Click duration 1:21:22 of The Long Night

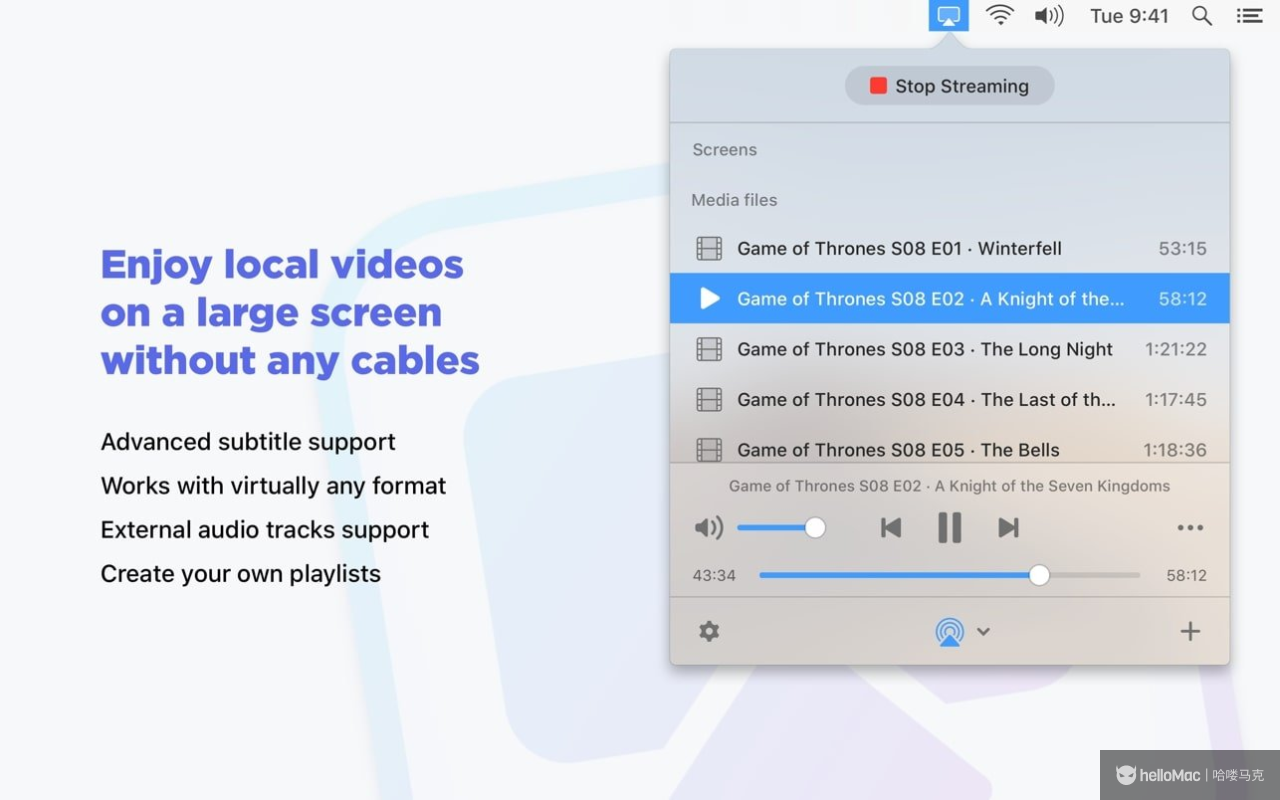coord(1175,349)
